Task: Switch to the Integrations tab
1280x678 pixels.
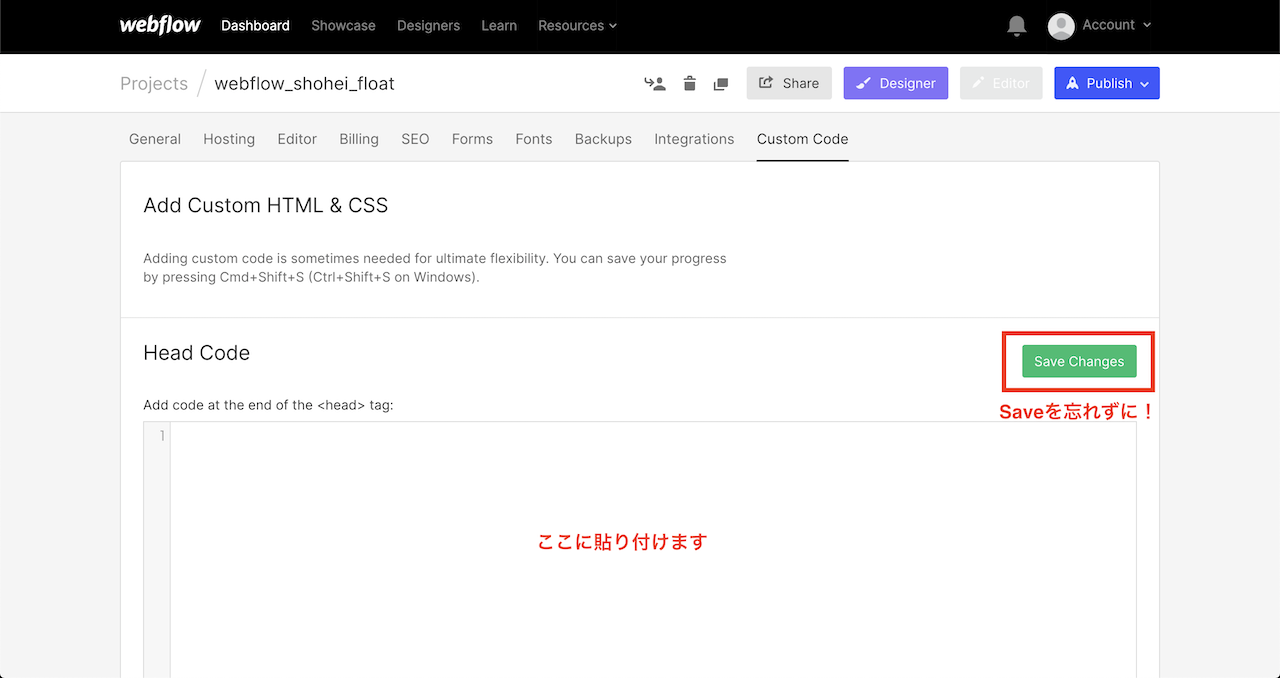Action: tap(694, 139)
